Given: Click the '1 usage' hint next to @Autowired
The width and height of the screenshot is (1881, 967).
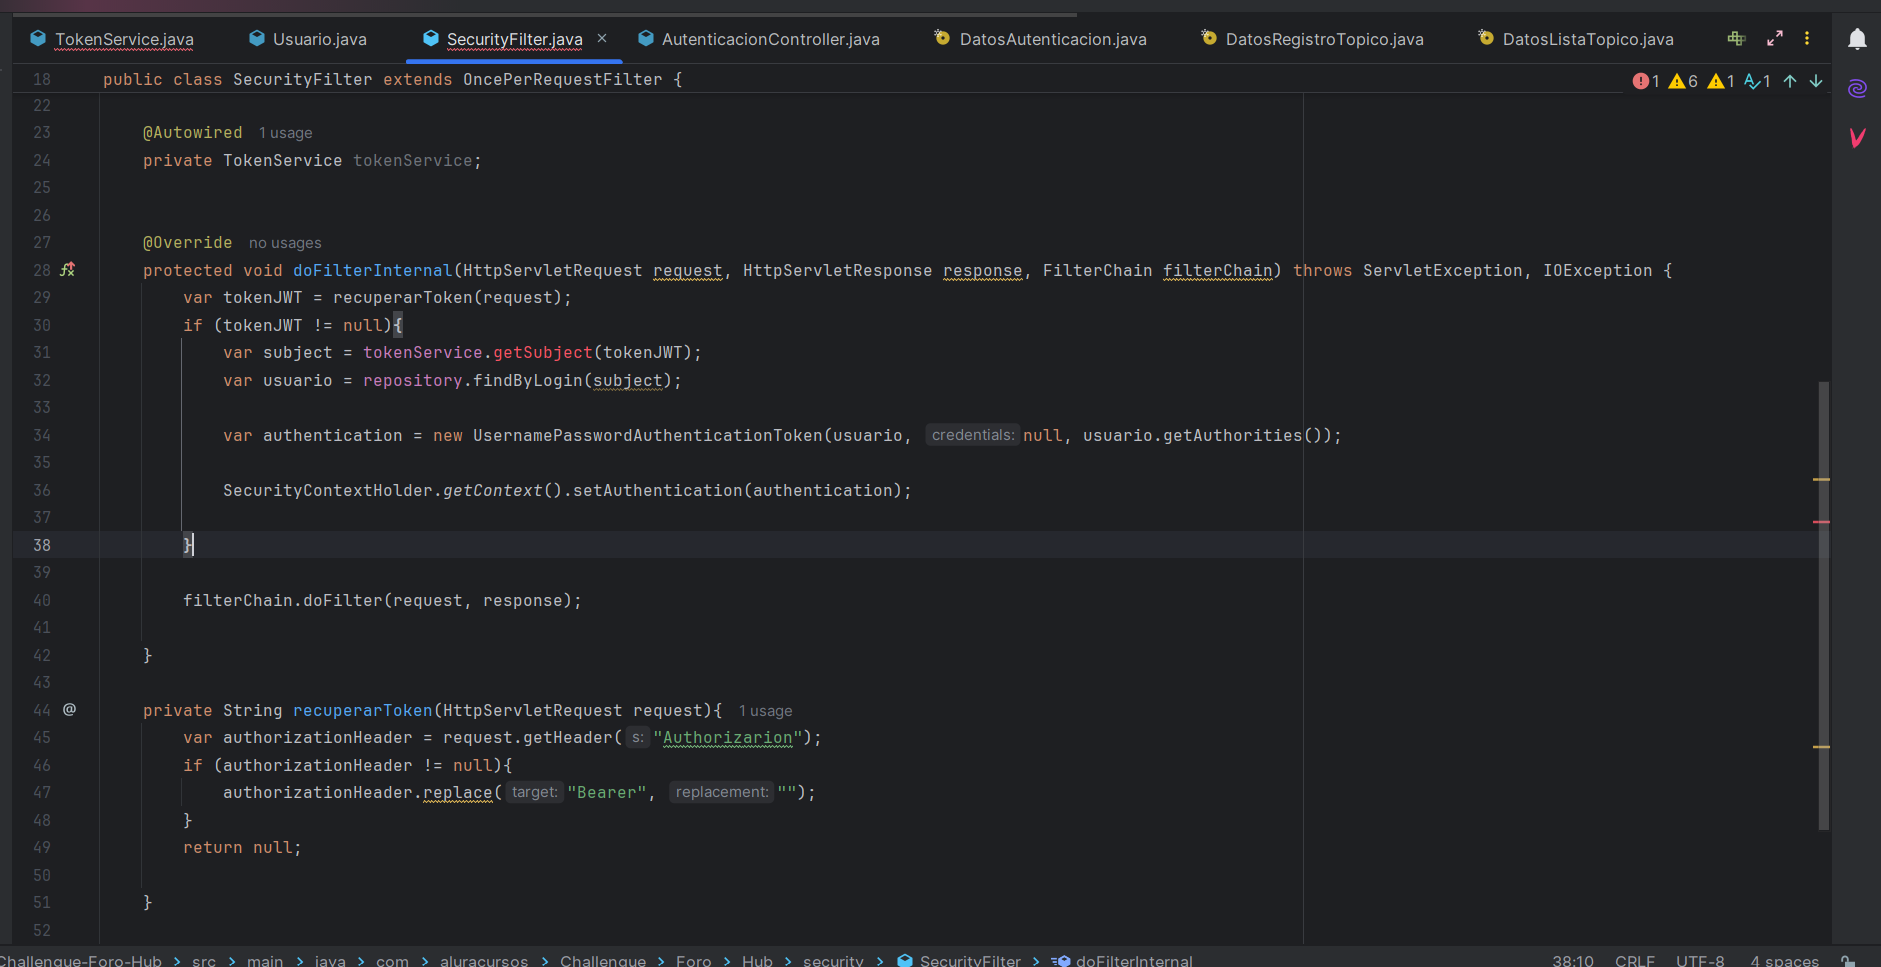Looking at the screenshot, I should click(285, 133).
